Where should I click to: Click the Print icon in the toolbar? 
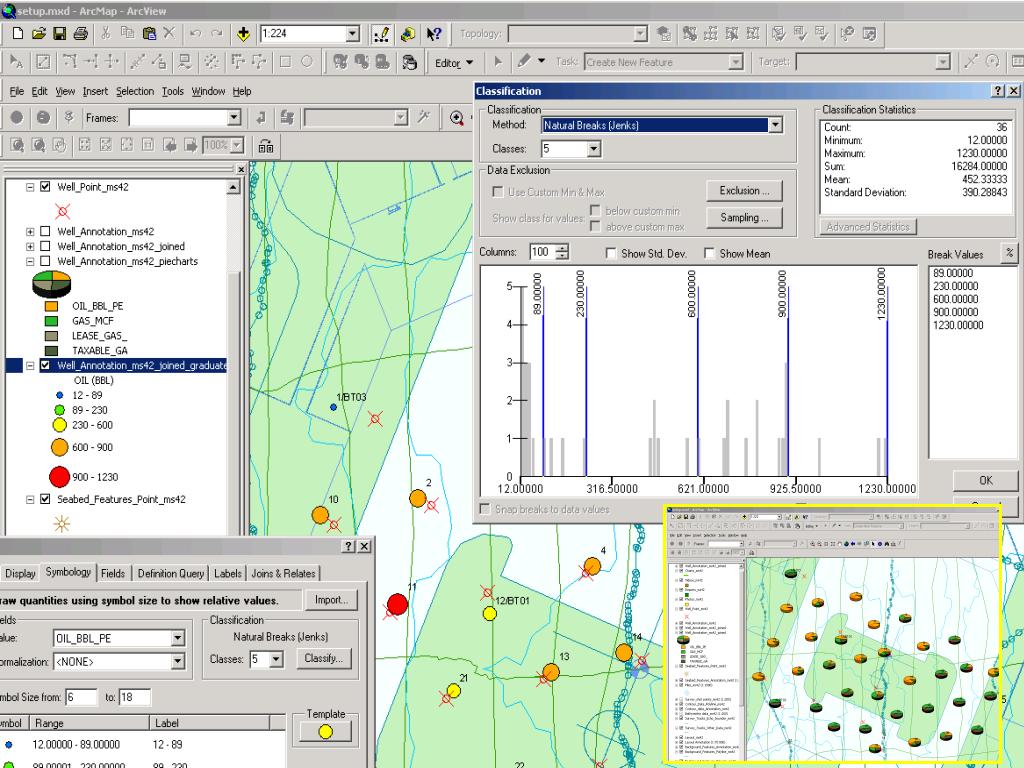[x=80, y=33]
